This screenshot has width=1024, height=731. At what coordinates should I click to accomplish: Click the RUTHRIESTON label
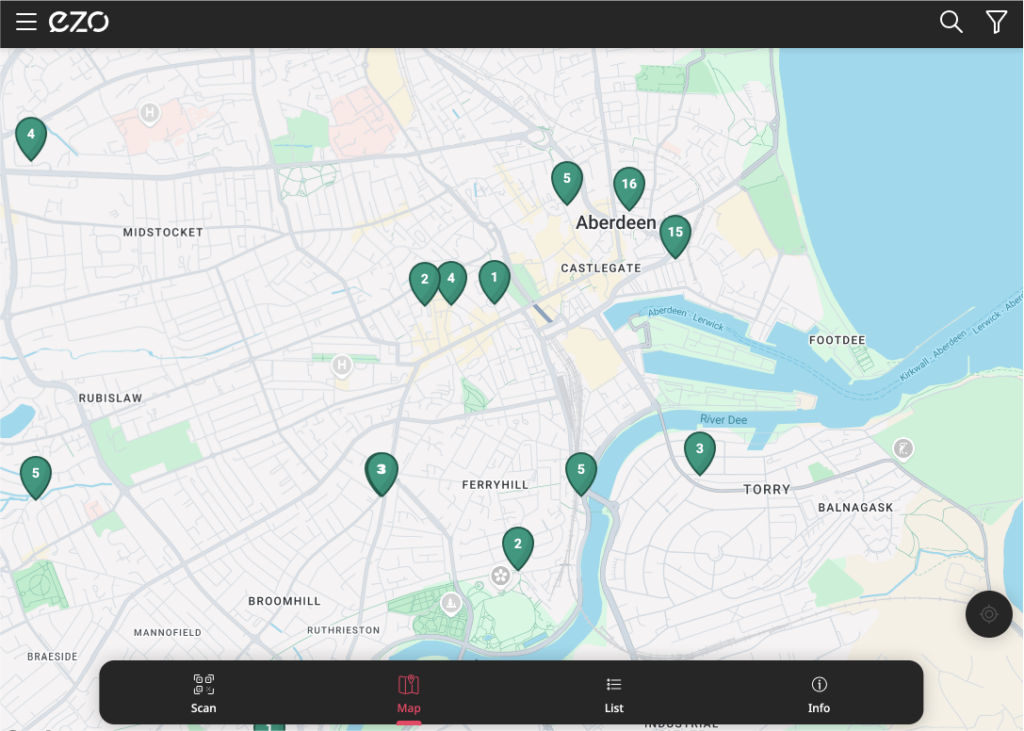click(x=344, y=630)
